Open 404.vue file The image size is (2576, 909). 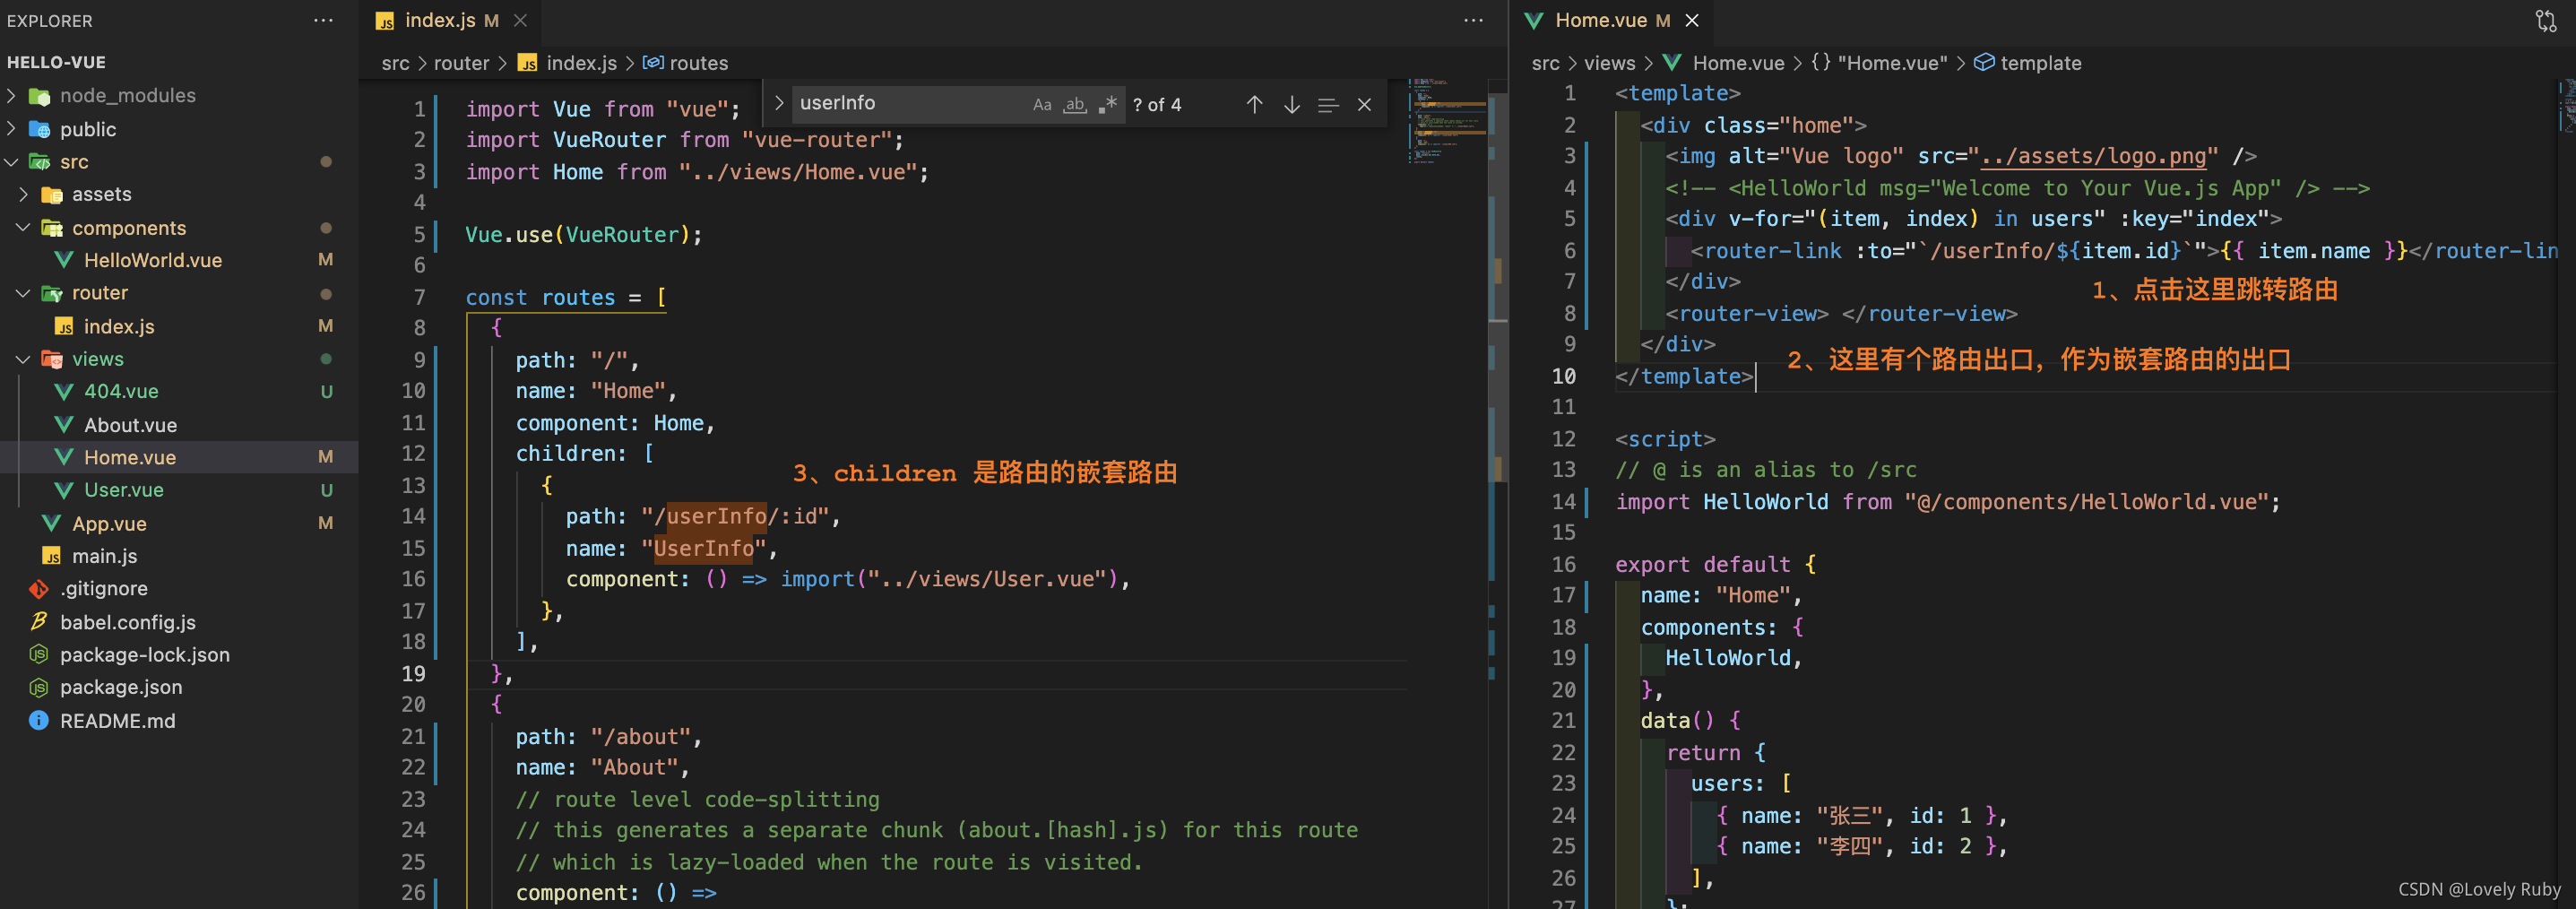point(121,391)
